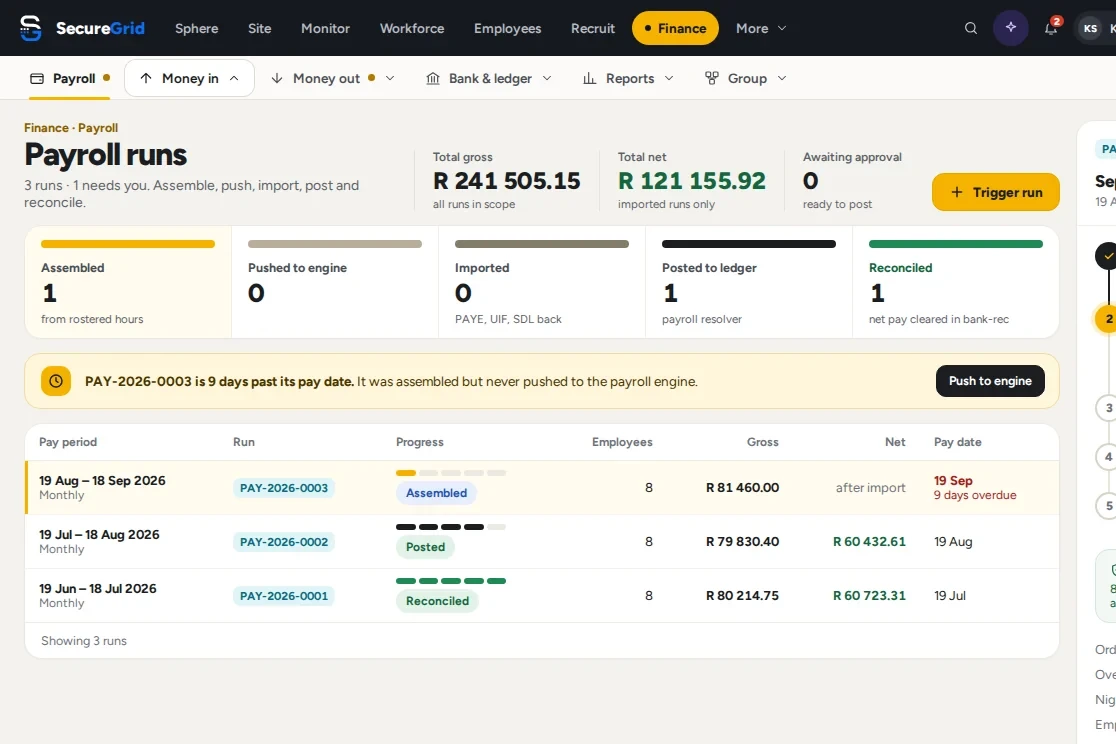Filter by the Pushed to engine card
The width and height of the screenshot is (1116, 744).
coord(335,282)
